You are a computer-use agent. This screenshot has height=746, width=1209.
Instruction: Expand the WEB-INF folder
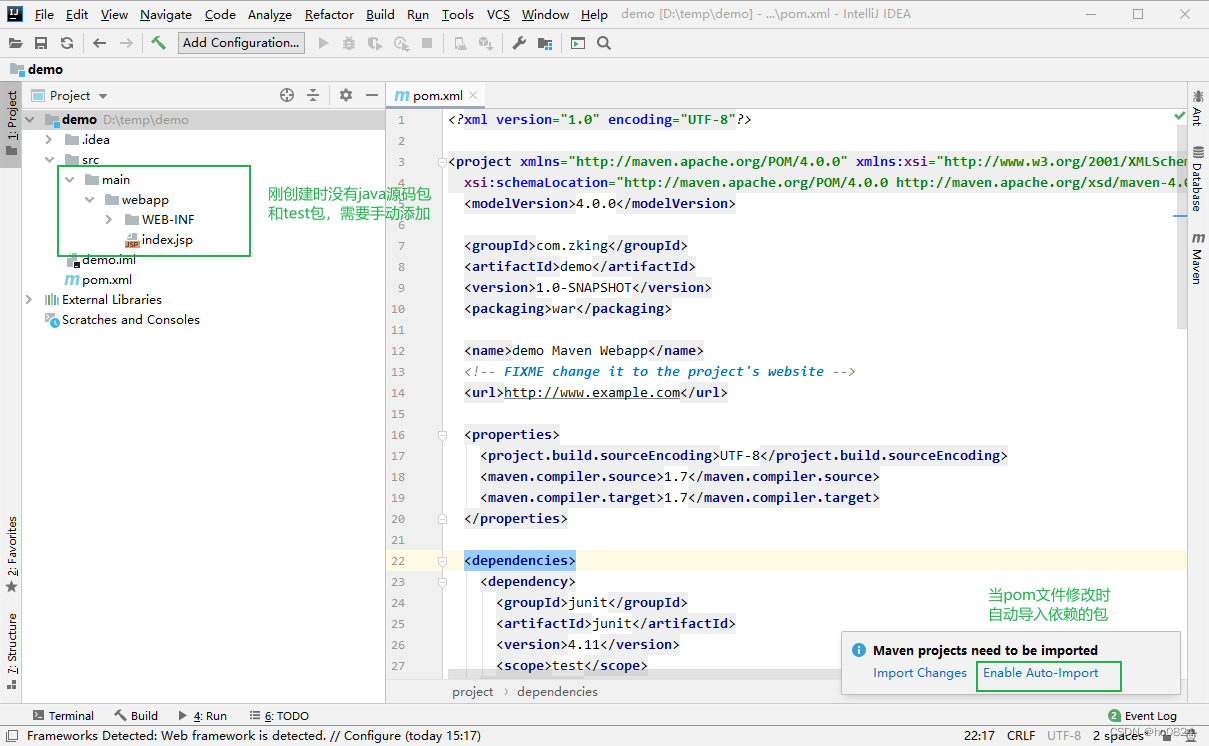click(108, 220)
